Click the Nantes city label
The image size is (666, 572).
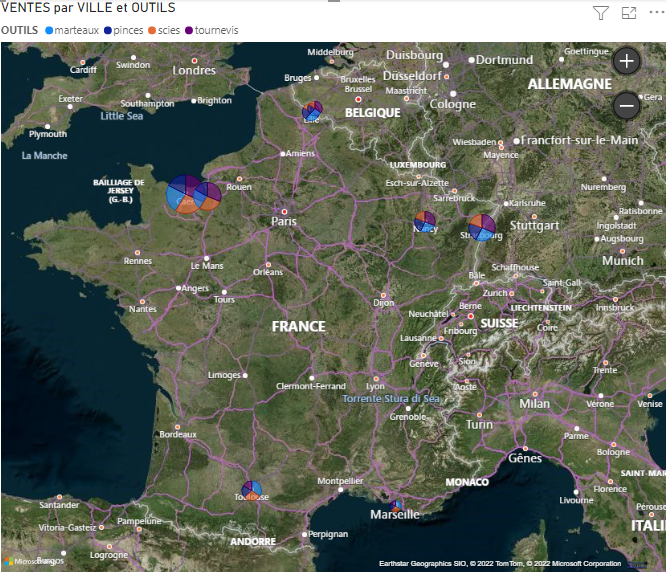[x=143, y=309]
